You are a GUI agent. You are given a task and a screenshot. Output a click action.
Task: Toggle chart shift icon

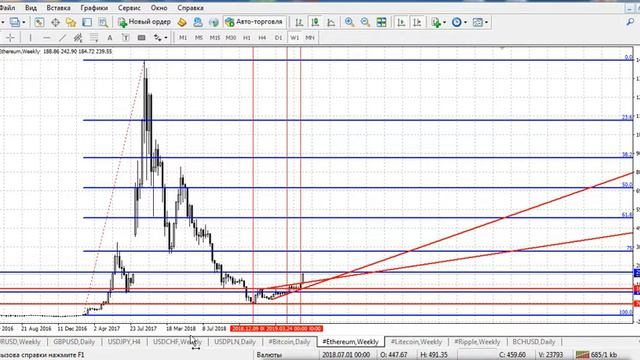[x=417, y=22]
